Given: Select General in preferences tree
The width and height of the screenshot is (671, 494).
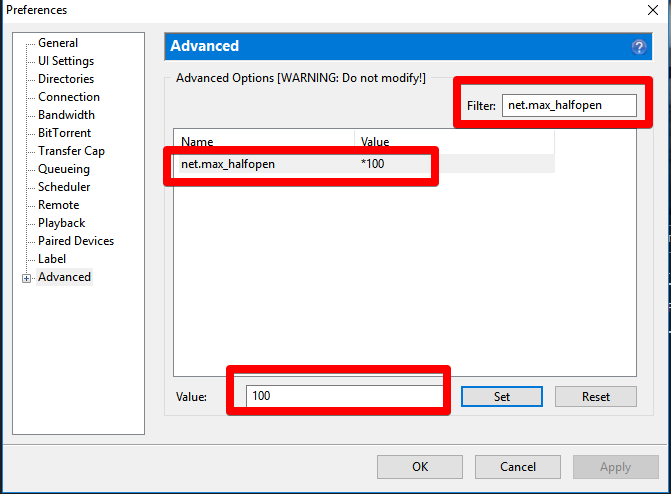Looking at the screenshot, I should coord(58,43).
